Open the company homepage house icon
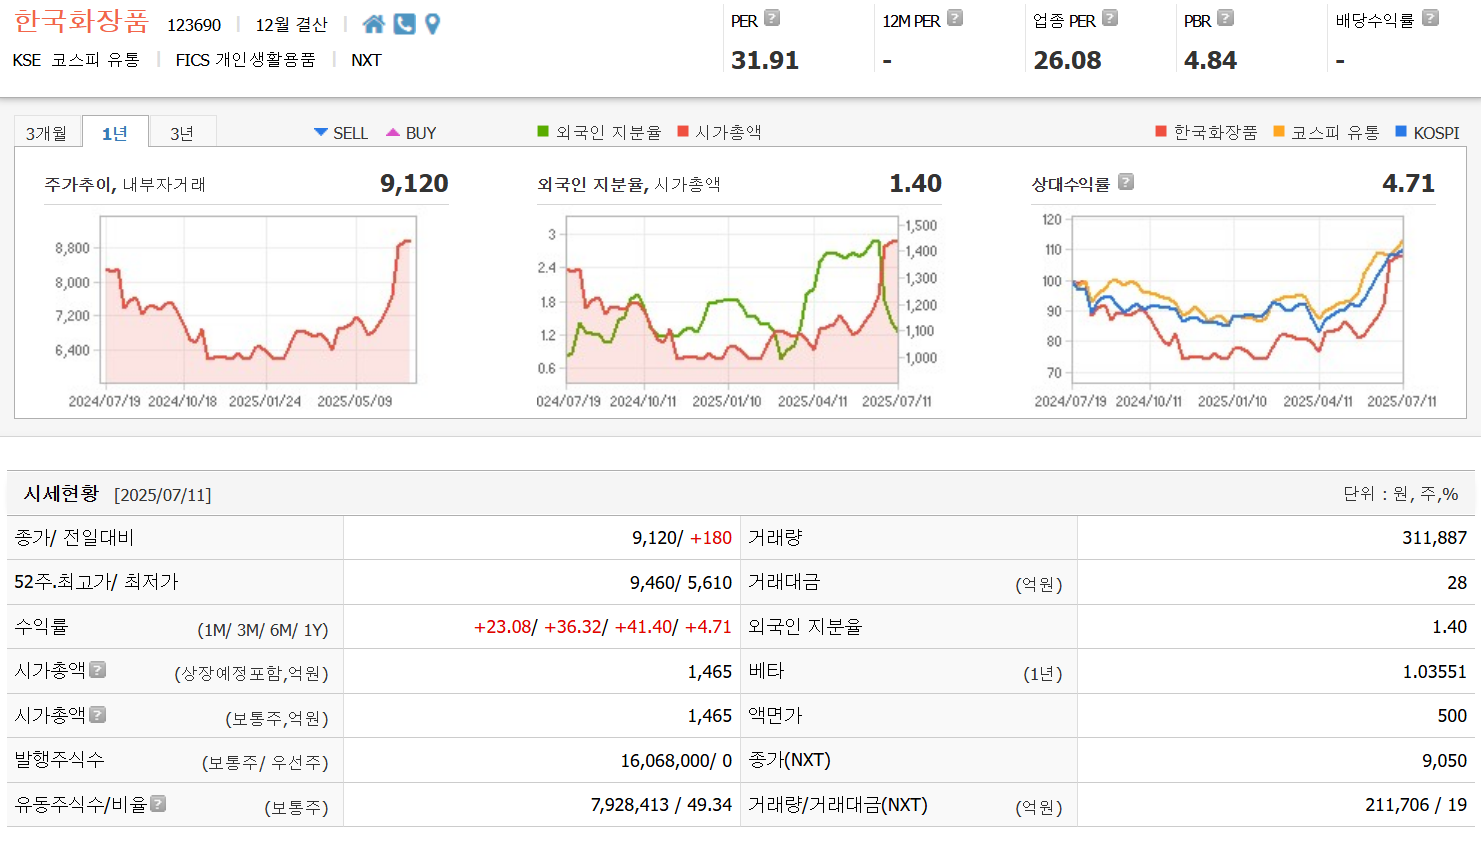 pyautogui.click(x=374, y=24)
